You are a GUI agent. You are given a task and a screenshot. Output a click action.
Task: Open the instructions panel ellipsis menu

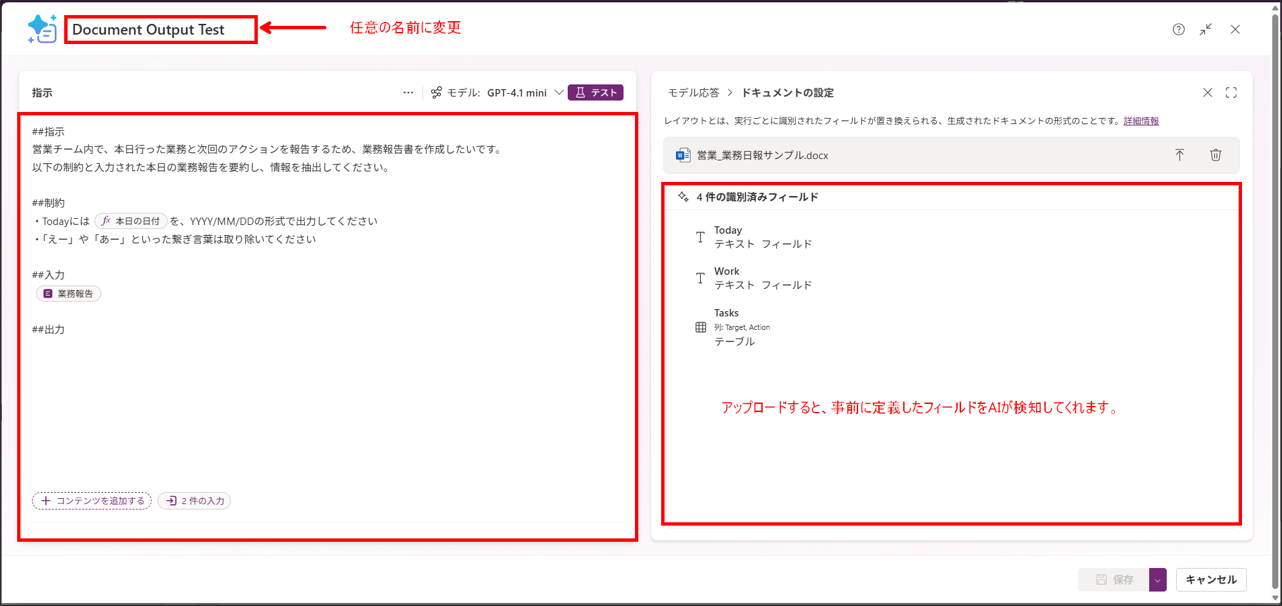pos(408,93)
